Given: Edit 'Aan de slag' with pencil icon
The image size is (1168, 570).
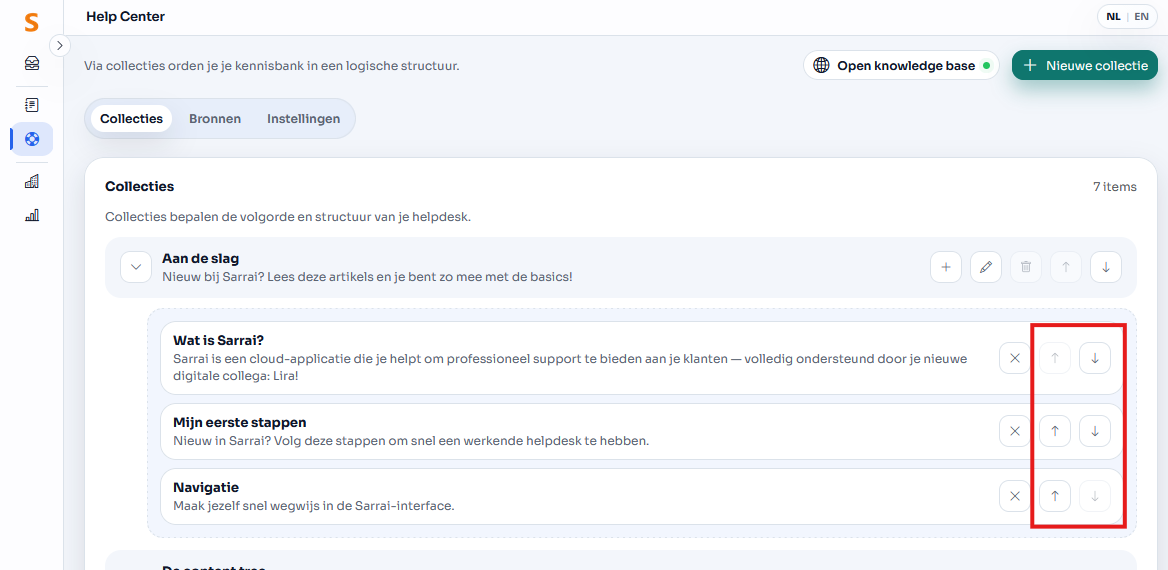Looking at the screenshot, I should [x=985, y=267].
